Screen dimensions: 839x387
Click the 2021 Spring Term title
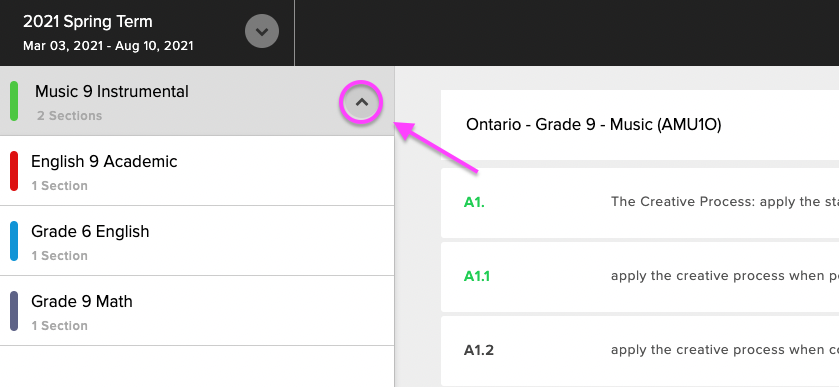pos(88,22)
